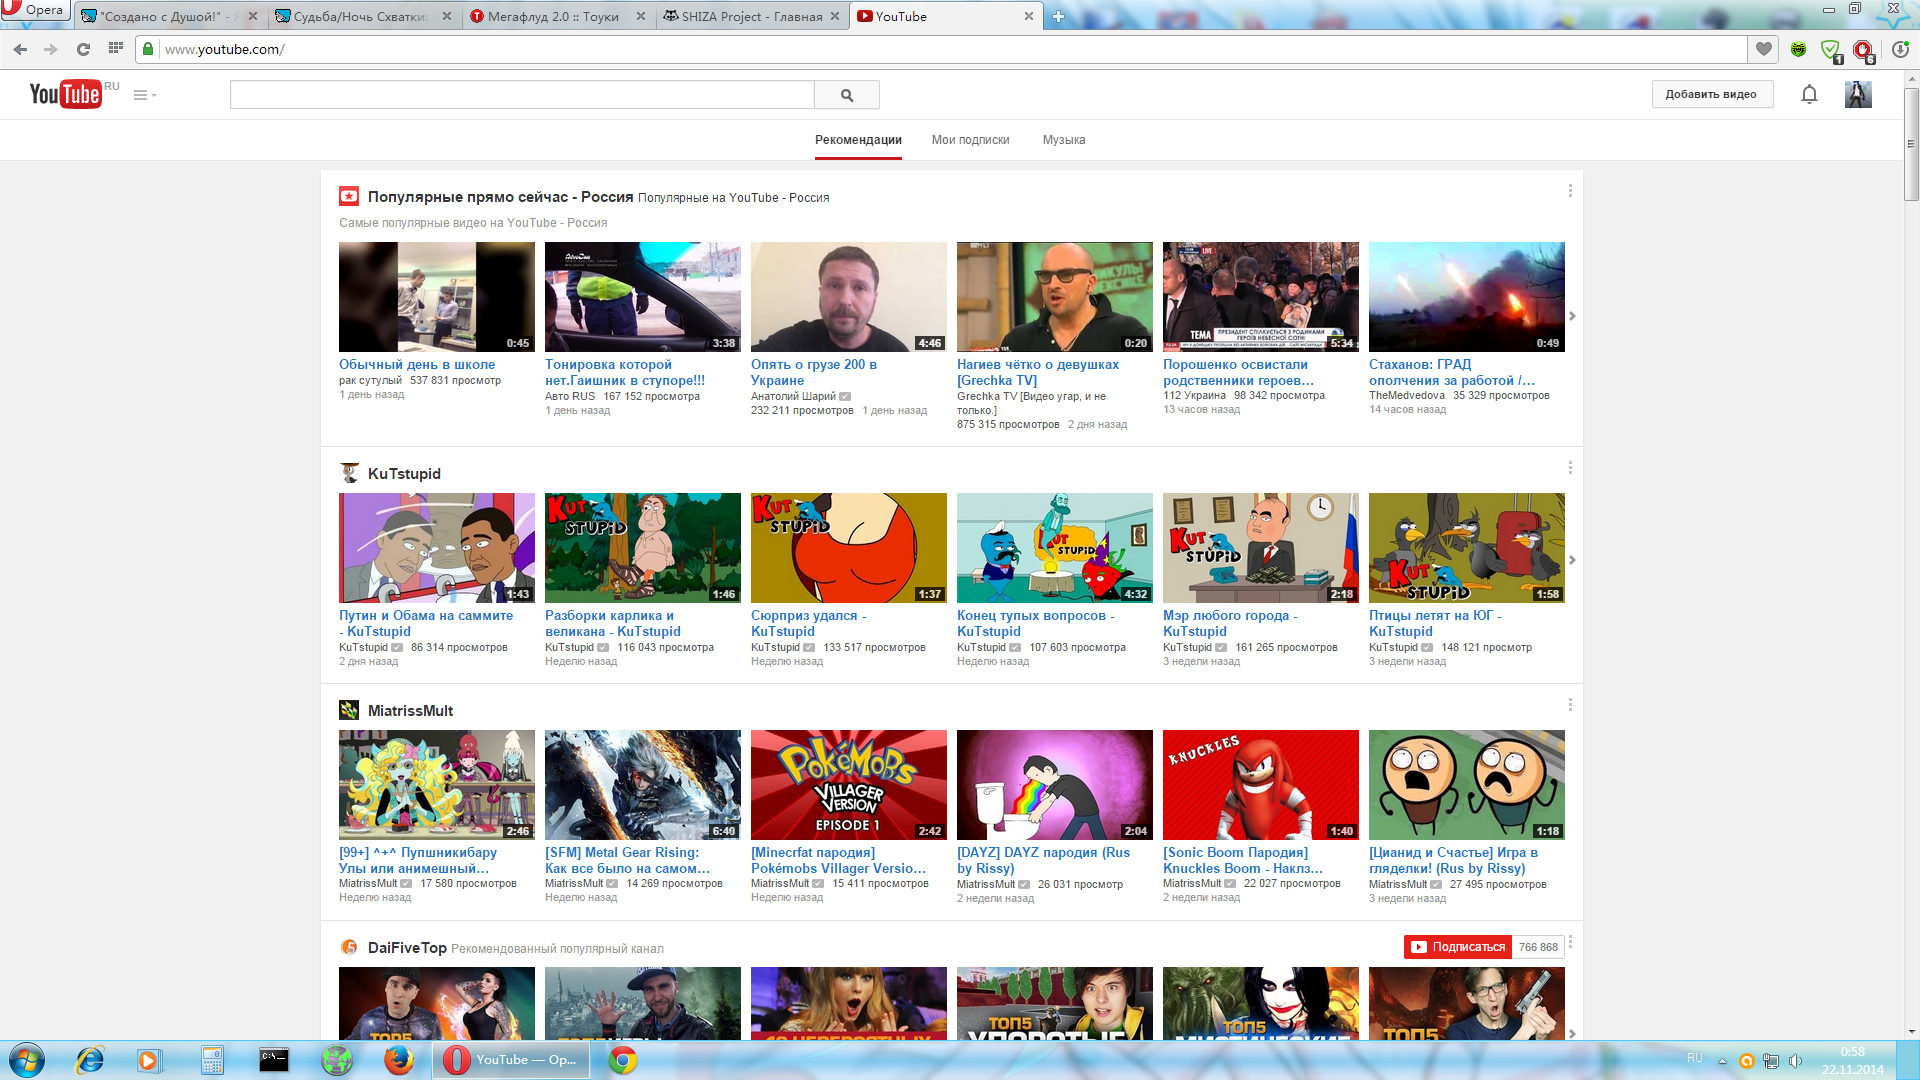Click the heart bookmark icon in address bar

1763,49
